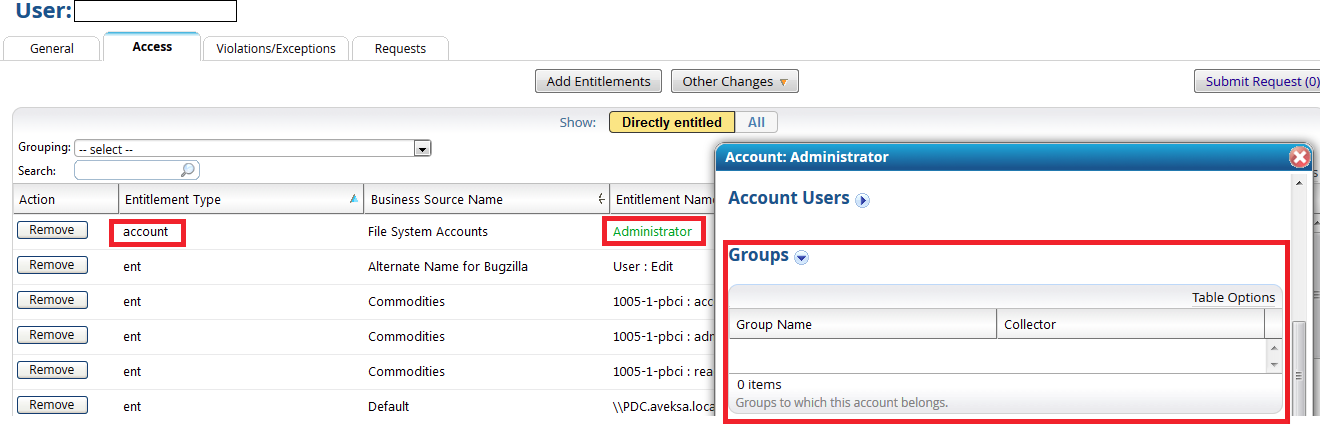Show only Directly entitled items

pyautogui.click(x=671, y=122)
